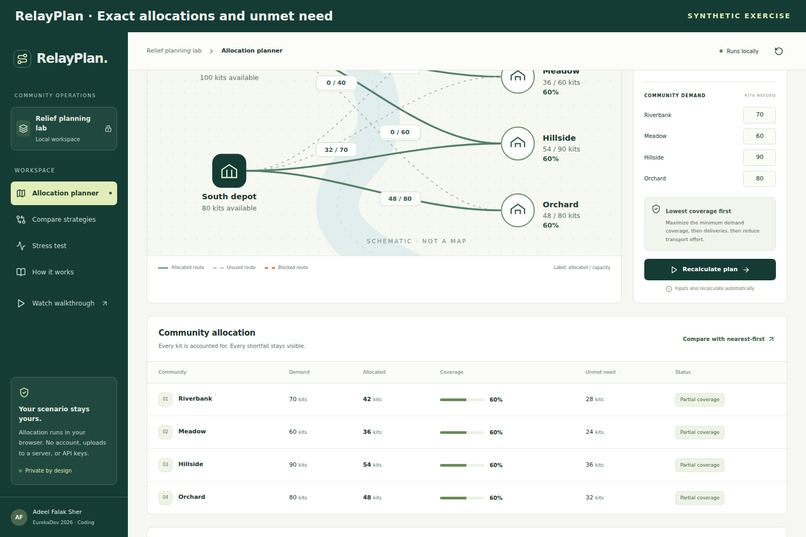Click the Hillside demand input field
Viewport: 806px width, 537px height.
pos(759,157)
